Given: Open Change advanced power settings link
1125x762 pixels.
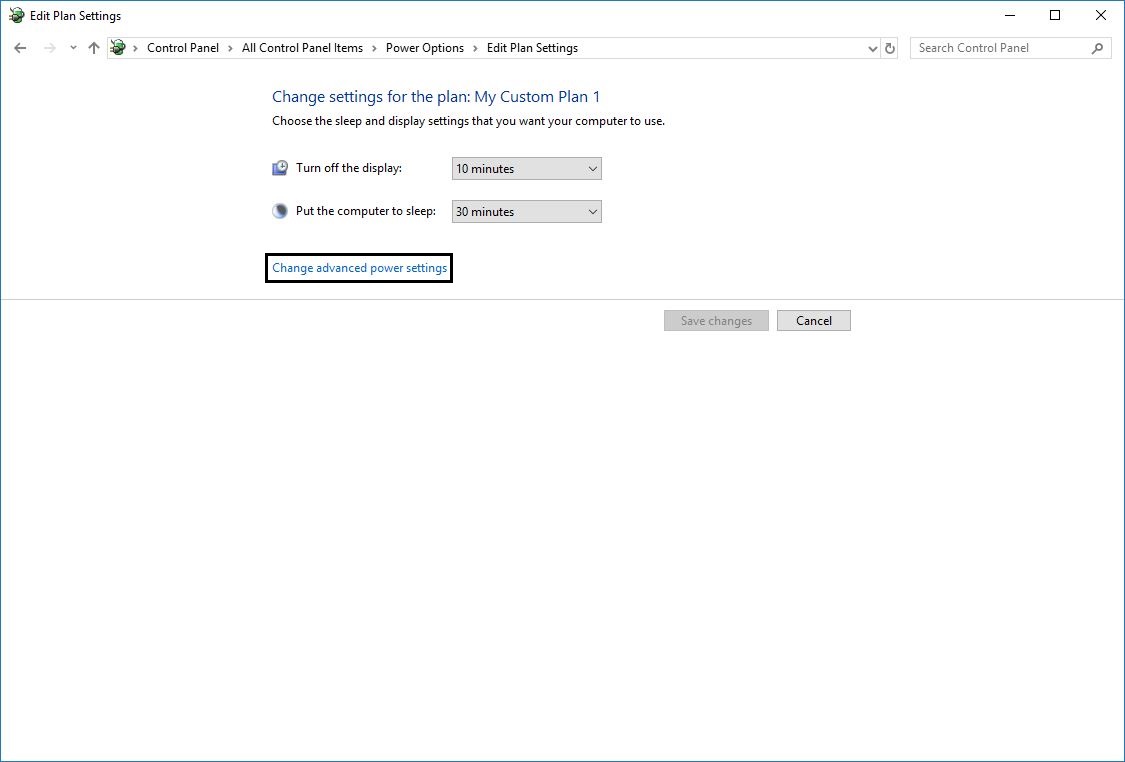Looking at the screenshot, I should pos(358,267).
